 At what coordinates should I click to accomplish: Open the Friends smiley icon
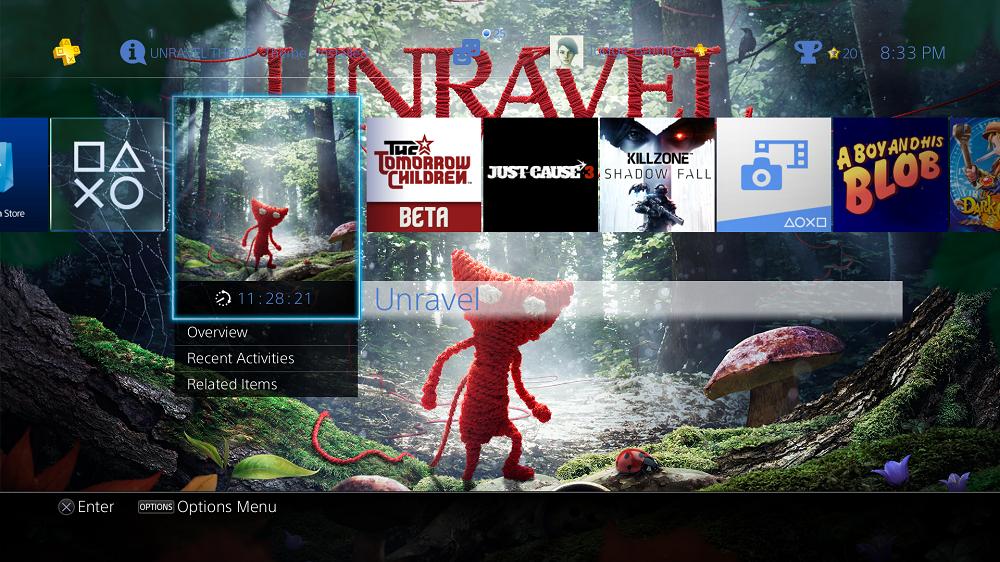(x=466, y=52)
